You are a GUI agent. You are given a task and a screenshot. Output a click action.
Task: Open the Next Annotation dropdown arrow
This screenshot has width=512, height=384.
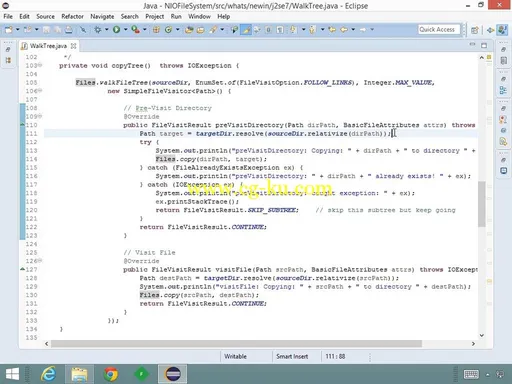(x=303, y=30)
